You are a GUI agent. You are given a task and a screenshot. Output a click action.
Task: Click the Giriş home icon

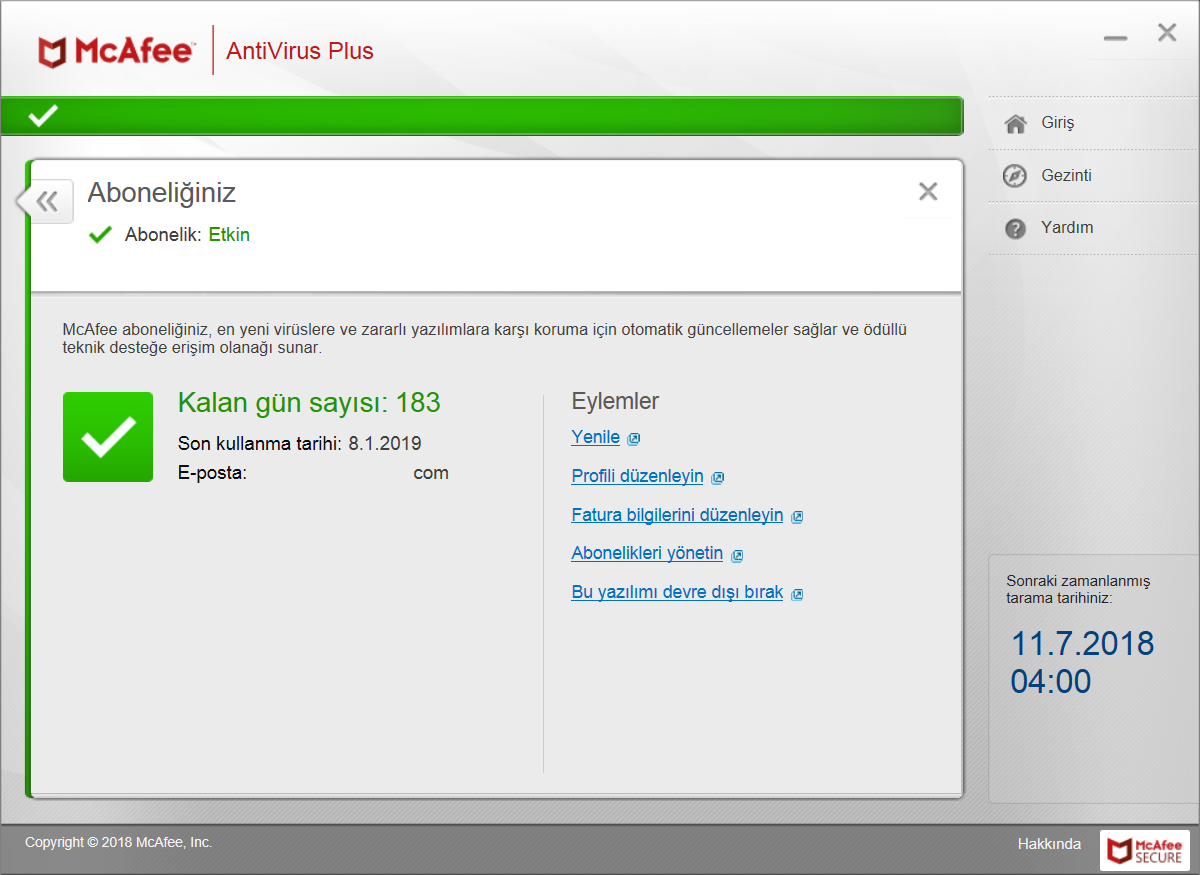(1015, 124)
